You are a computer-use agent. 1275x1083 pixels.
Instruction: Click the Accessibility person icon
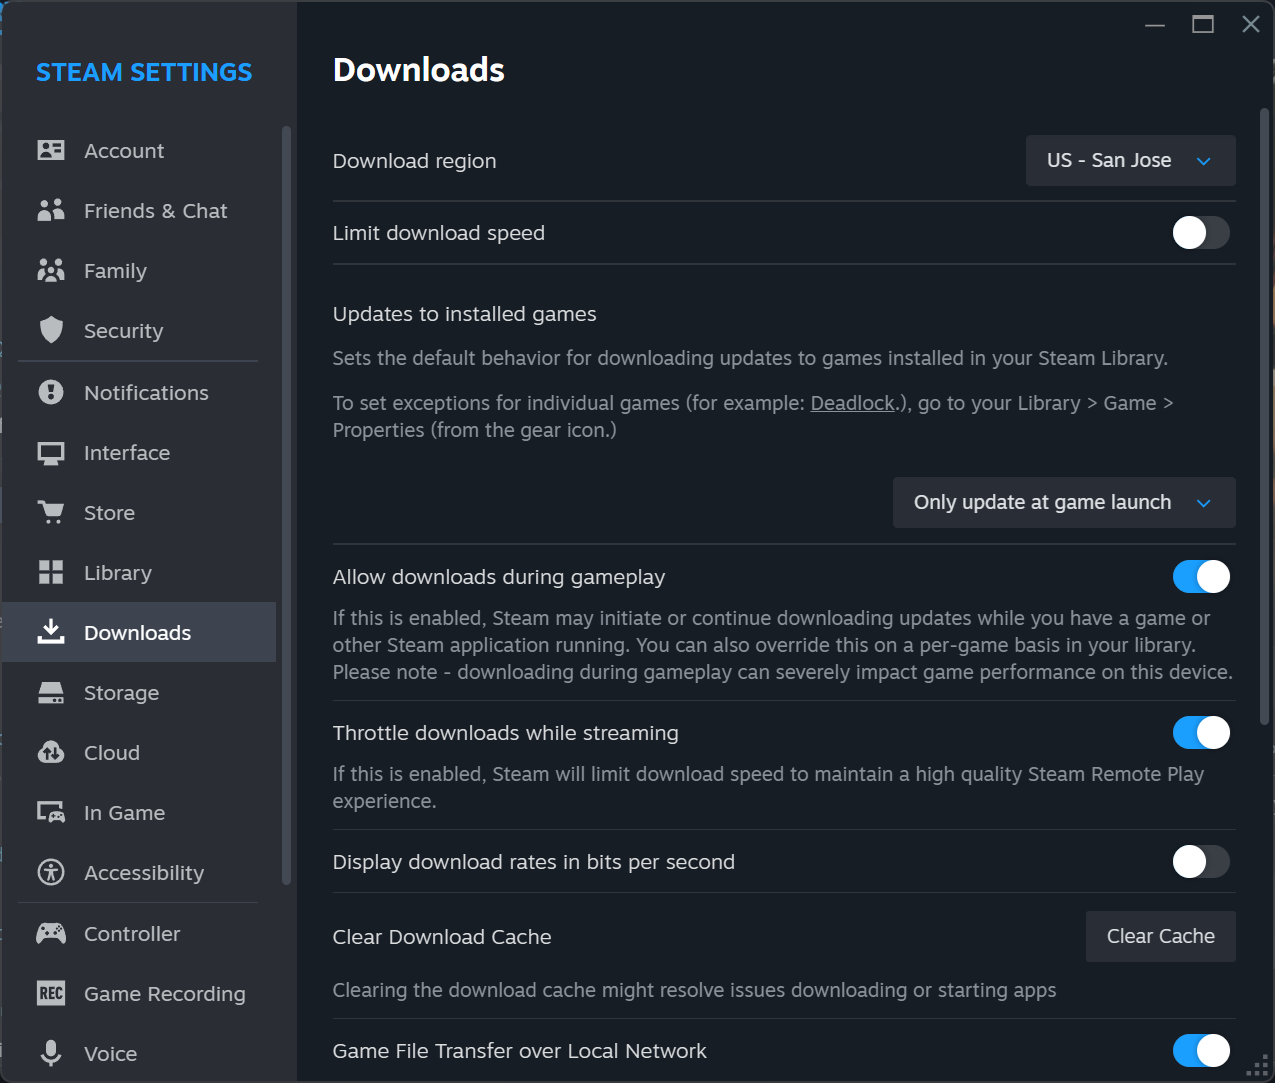(51, 872)
